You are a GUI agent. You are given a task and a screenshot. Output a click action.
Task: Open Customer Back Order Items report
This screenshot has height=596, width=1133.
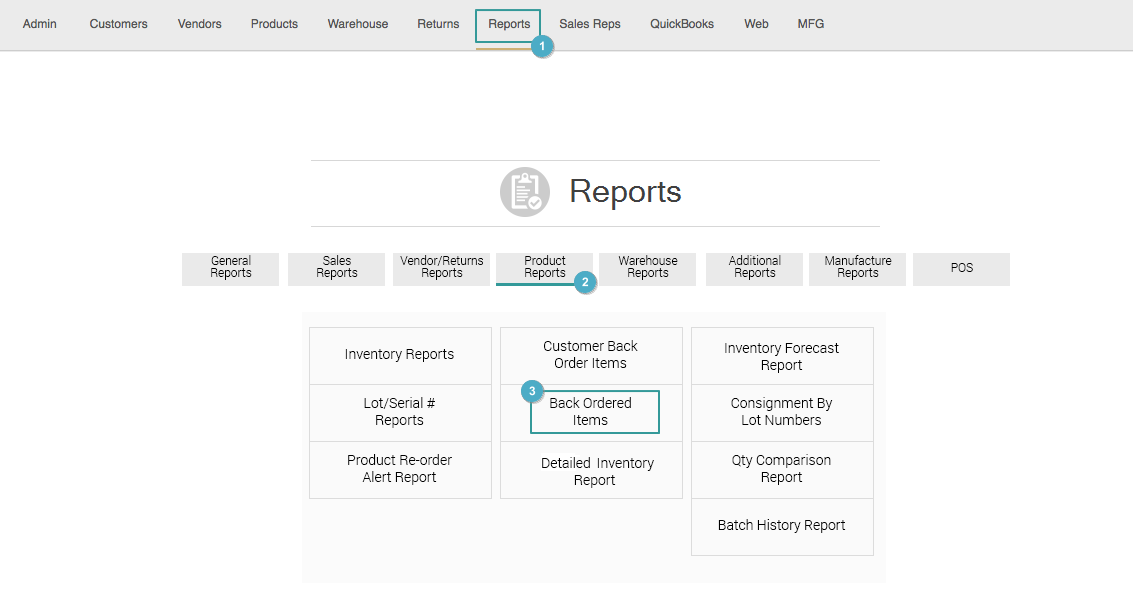pos(591,355)
